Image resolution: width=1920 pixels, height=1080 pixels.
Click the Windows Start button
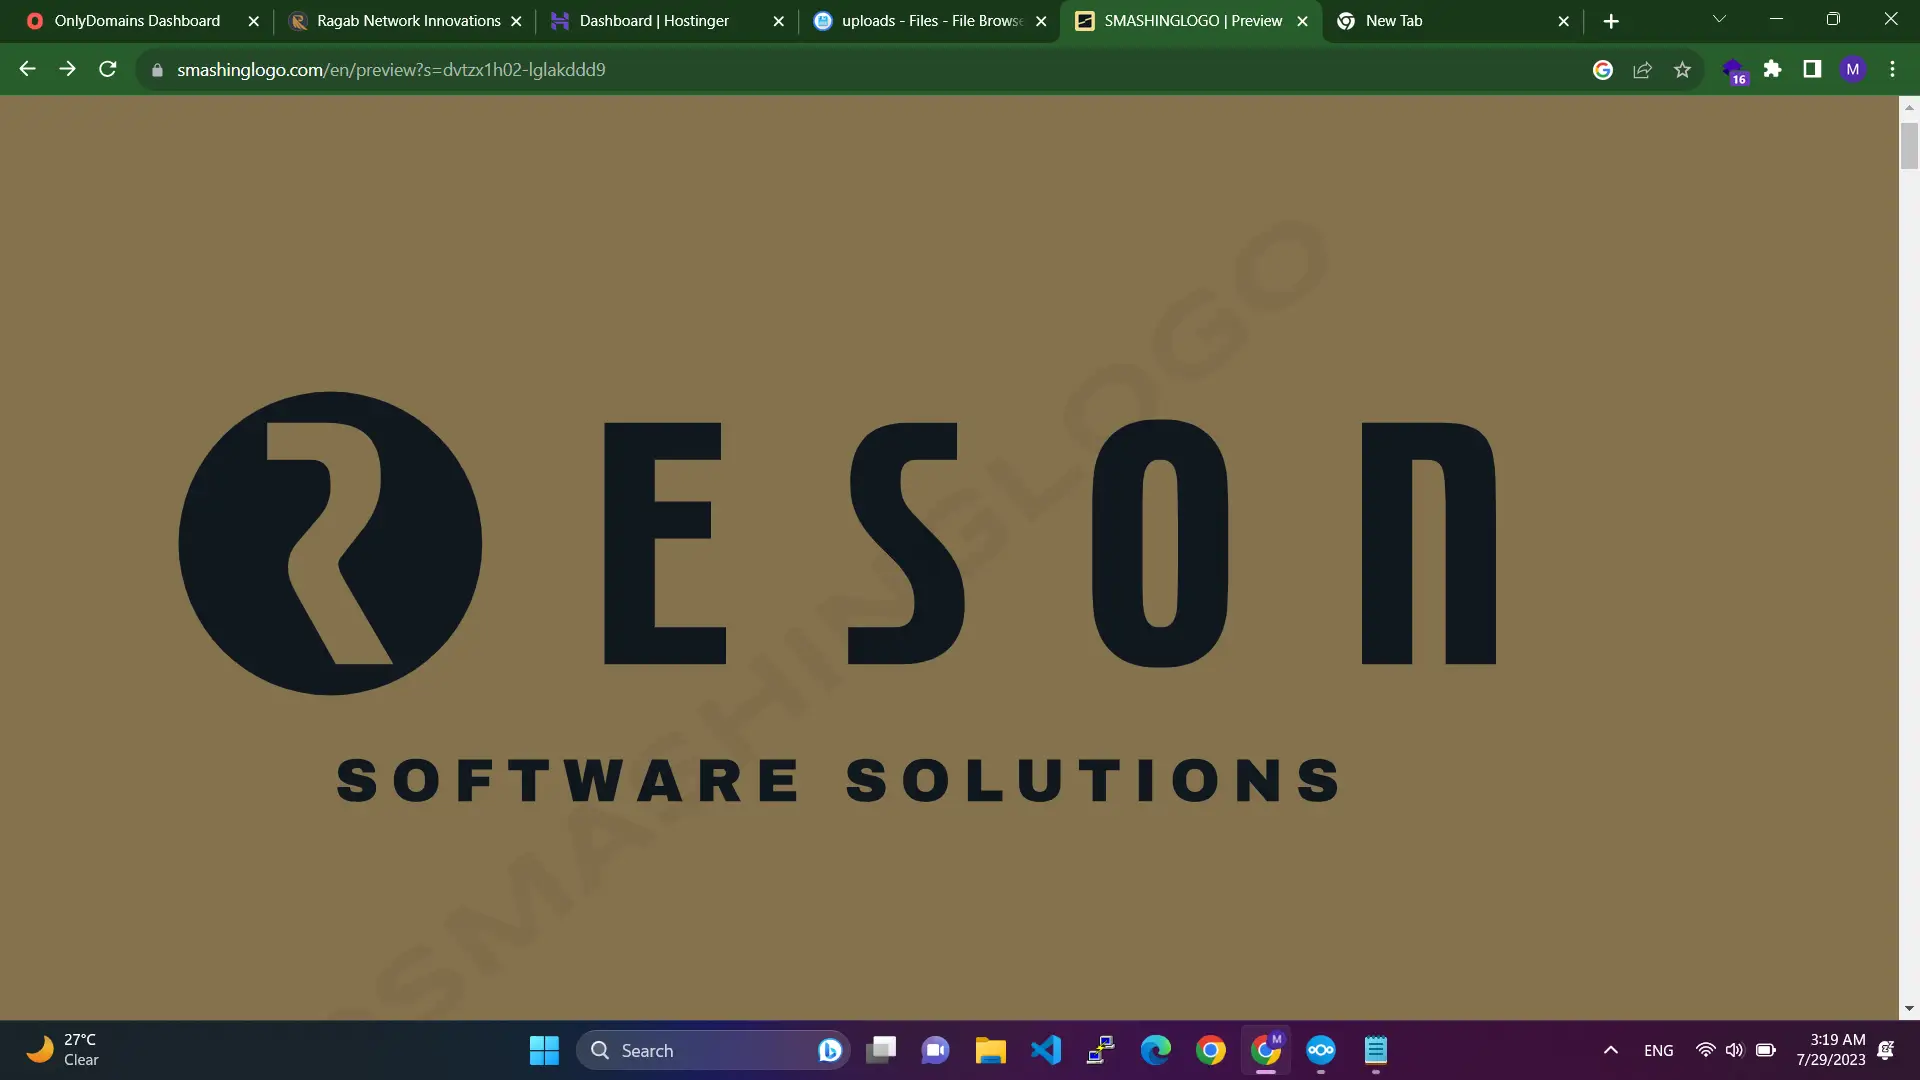(x=544, y=1050)
